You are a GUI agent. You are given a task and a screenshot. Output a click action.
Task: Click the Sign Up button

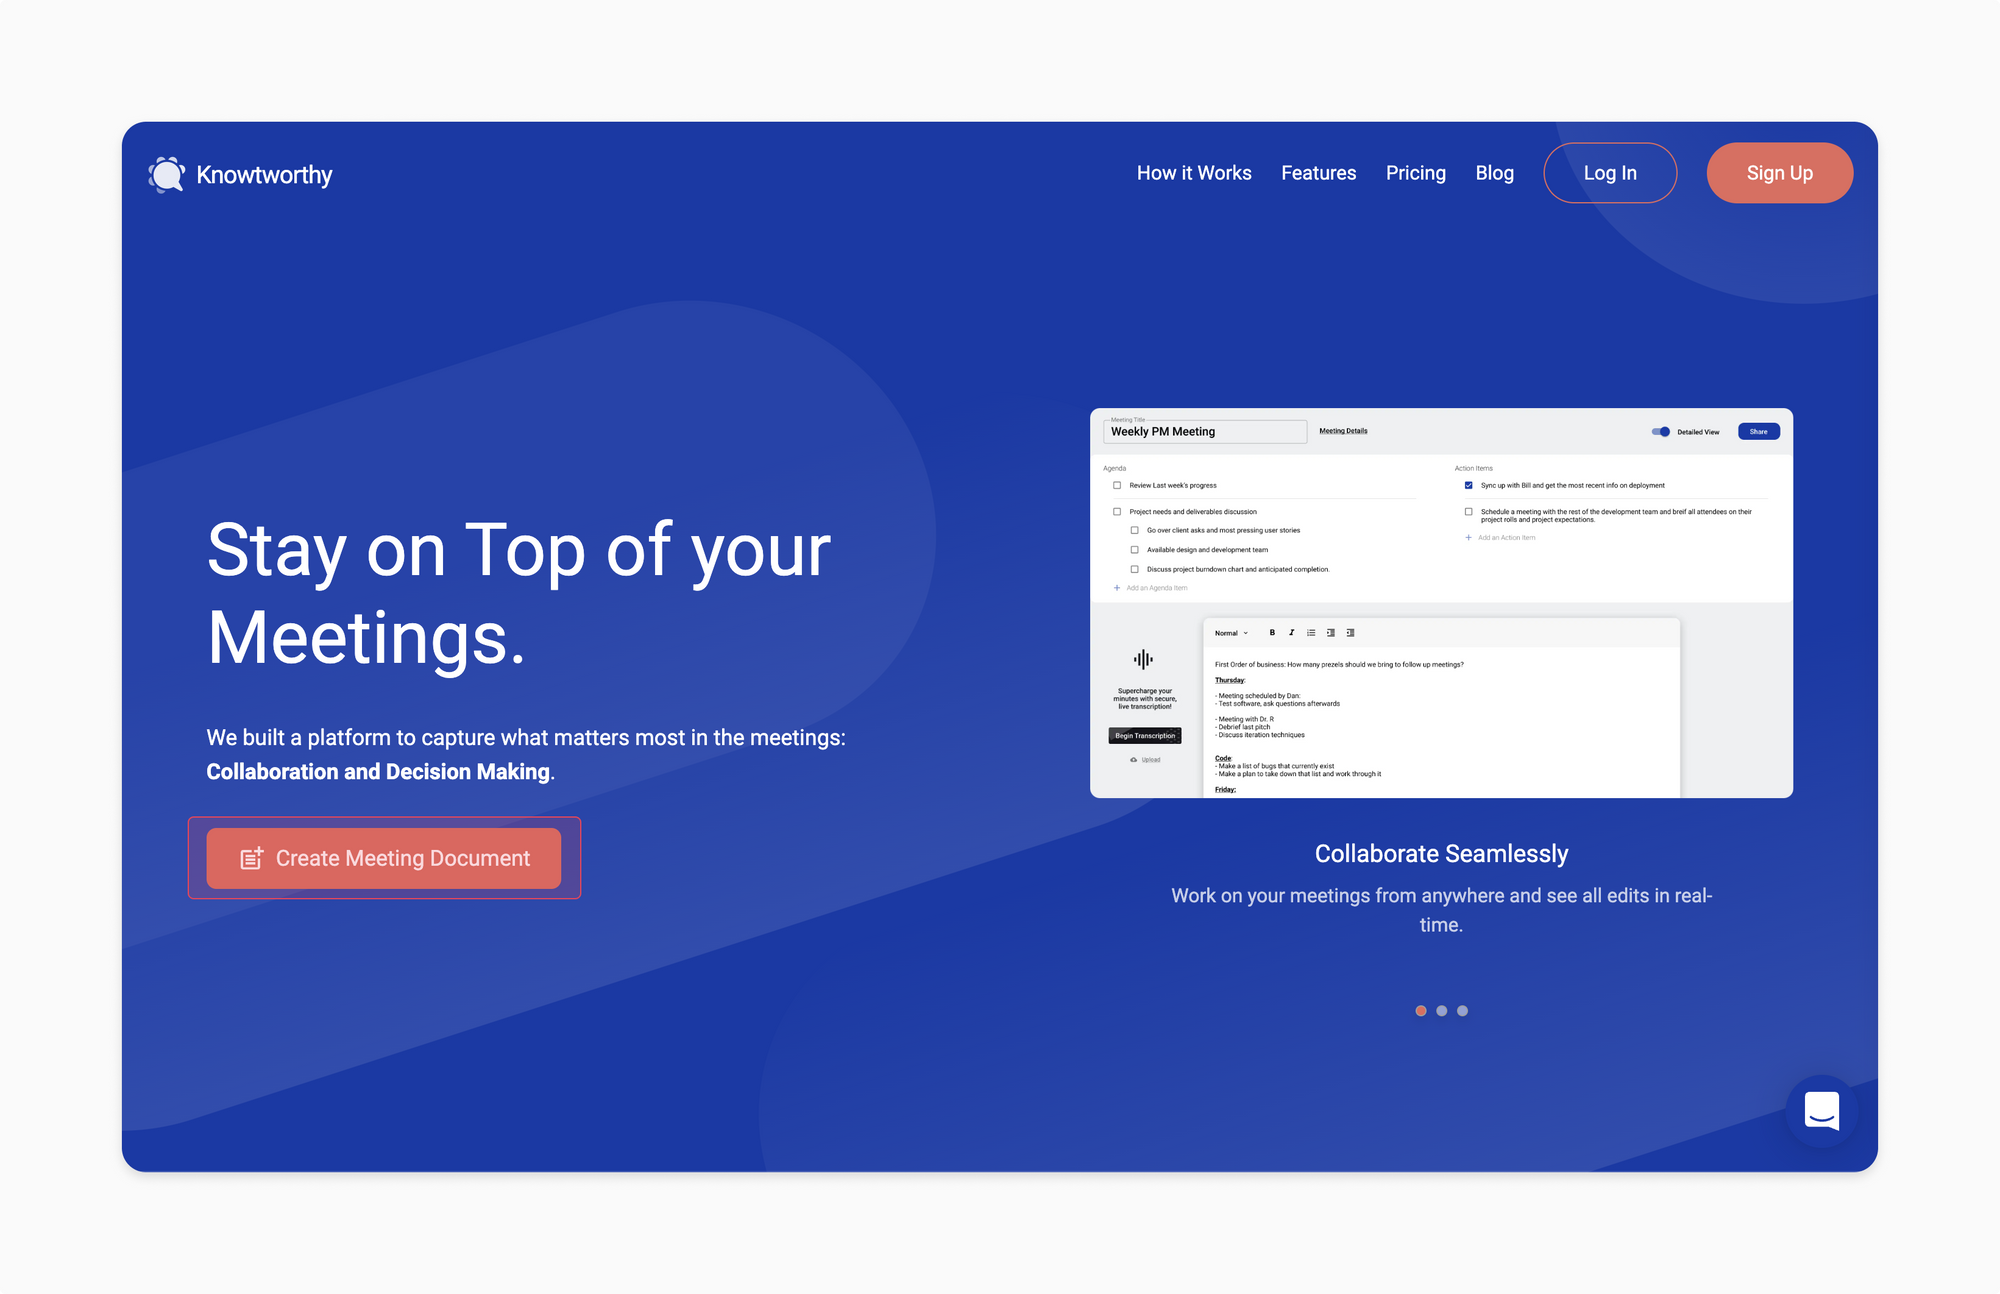(x=1780, y=173)
